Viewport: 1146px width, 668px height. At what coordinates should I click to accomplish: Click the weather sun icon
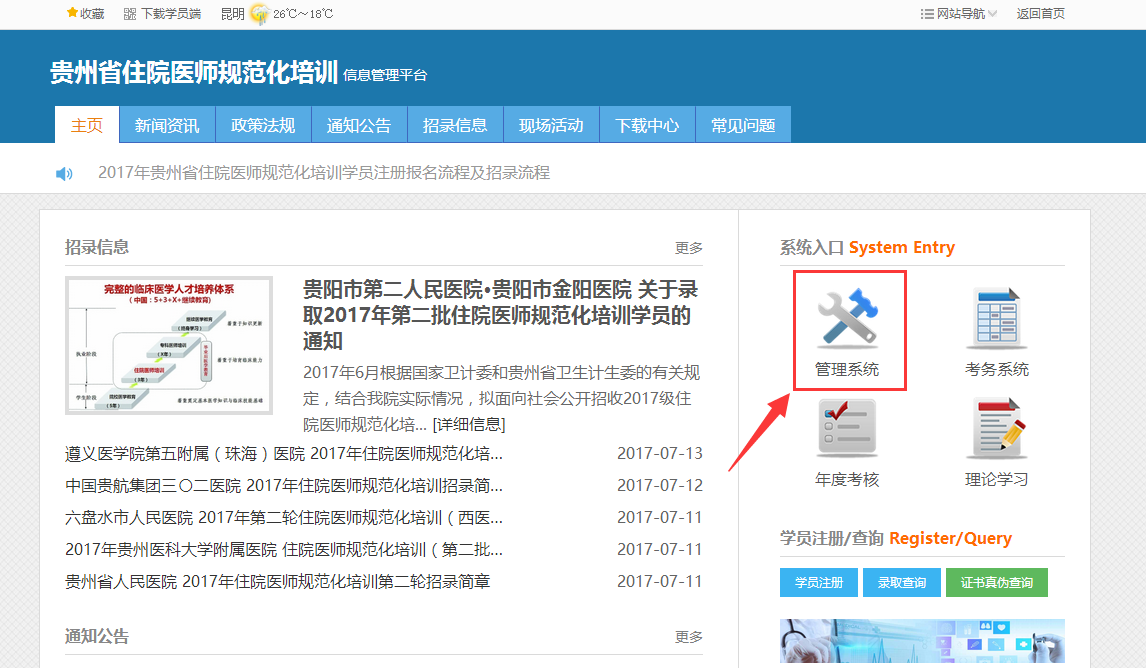259,14
